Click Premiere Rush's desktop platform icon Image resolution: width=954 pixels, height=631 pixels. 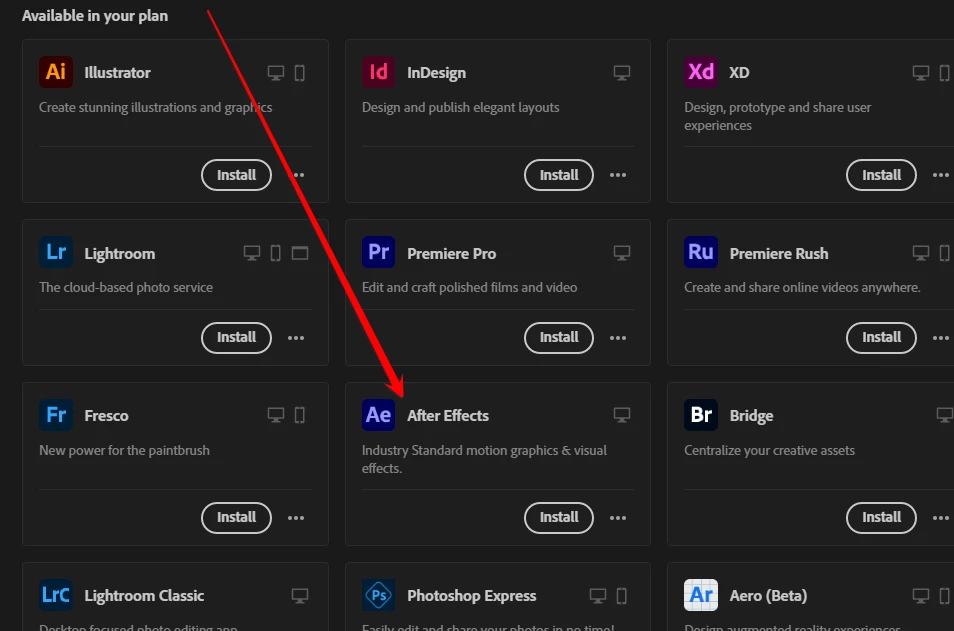(x=921, y=253)
